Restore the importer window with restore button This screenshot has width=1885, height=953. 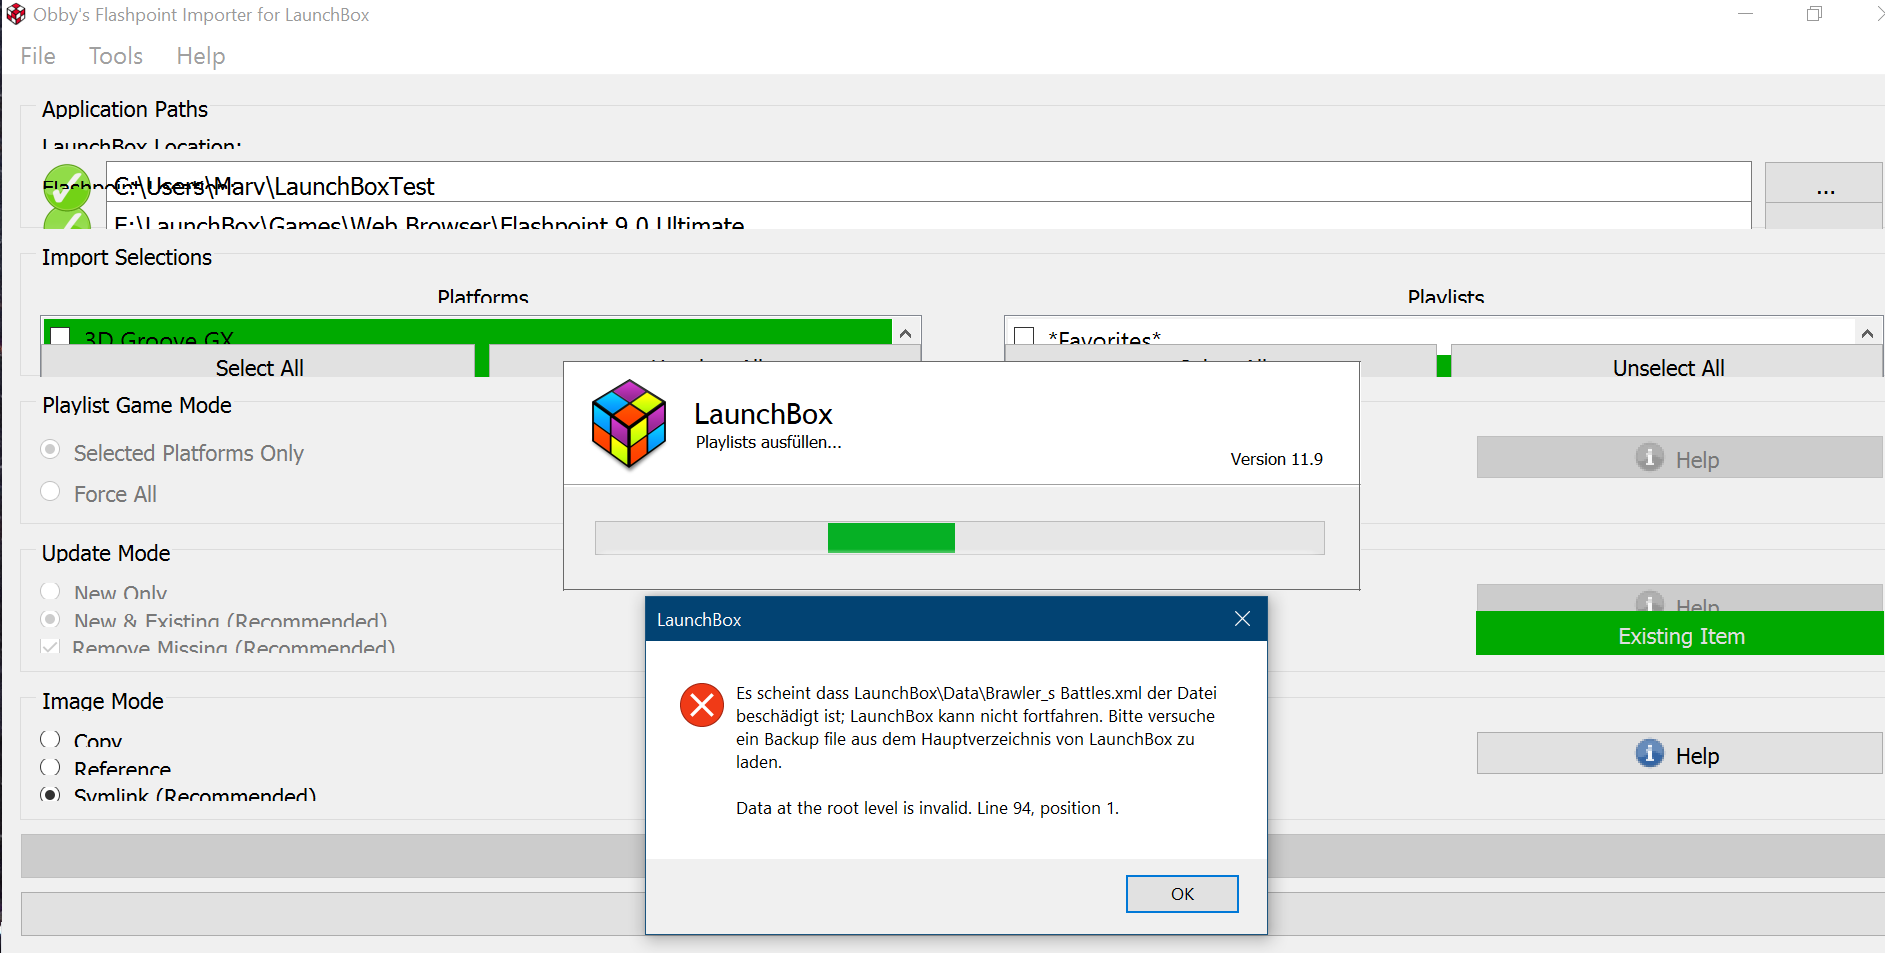pyautogui.click(x=1814, y=14)
